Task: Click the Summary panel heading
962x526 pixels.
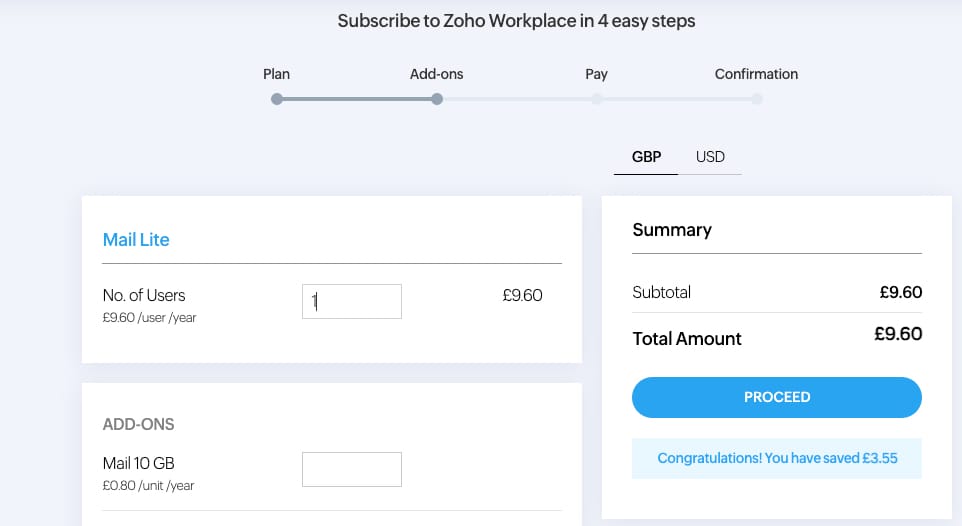Action: (672, 230)
